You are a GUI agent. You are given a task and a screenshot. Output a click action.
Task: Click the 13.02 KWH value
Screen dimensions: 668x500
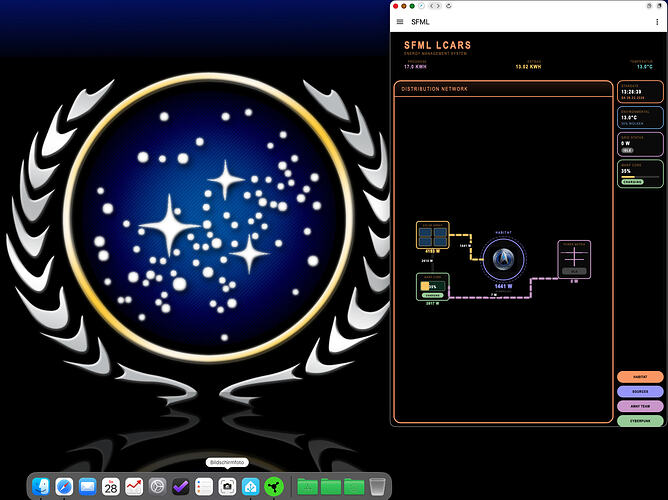pyautogui.click(x=528, y=67)
